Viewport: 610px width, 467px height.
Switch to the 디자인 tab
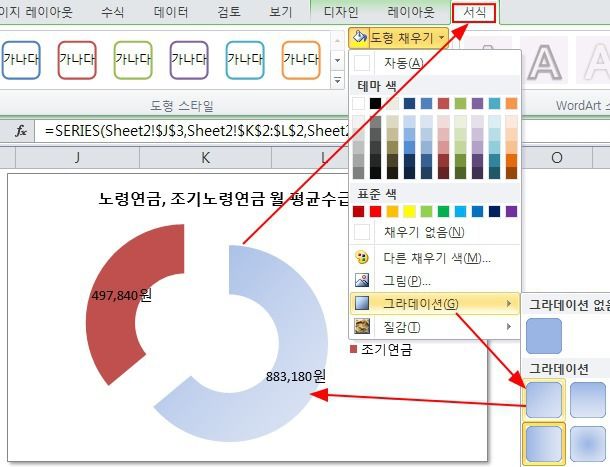(341, 12)
